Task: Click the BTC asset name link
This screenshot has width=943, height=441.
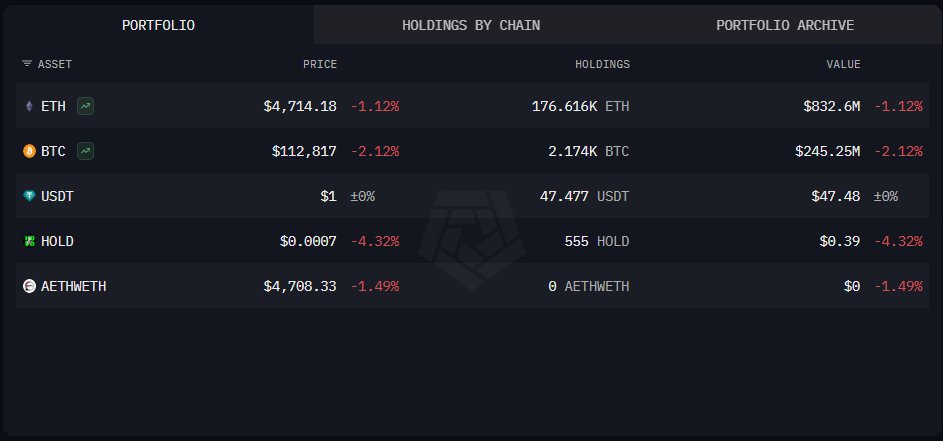Action: pyautogui.click(x=53, y=151)
